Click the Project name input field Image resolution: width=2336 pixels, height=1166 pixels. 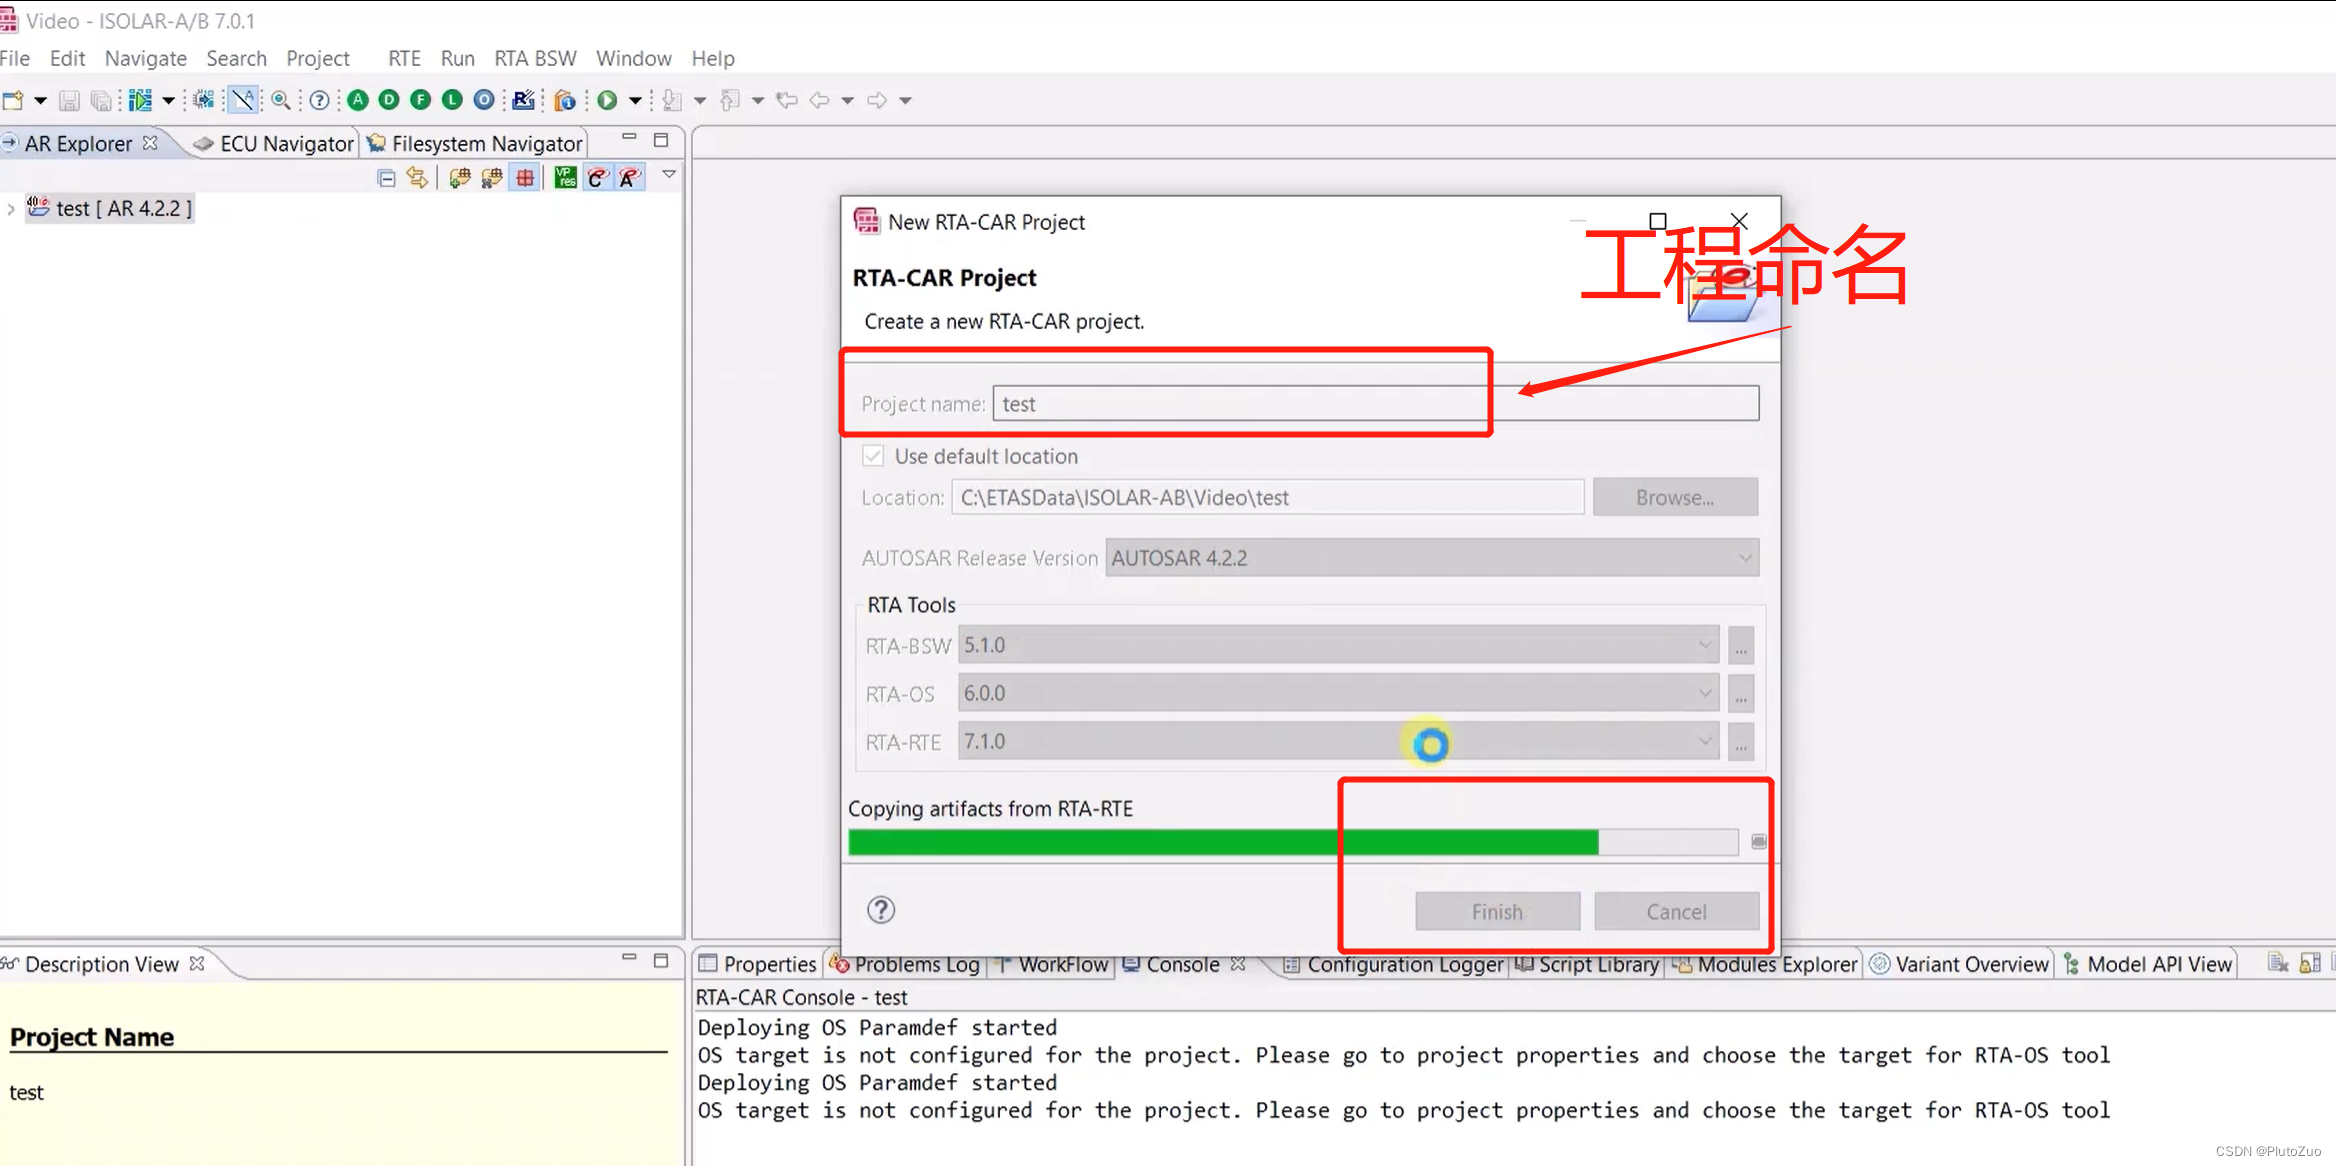1375,404
